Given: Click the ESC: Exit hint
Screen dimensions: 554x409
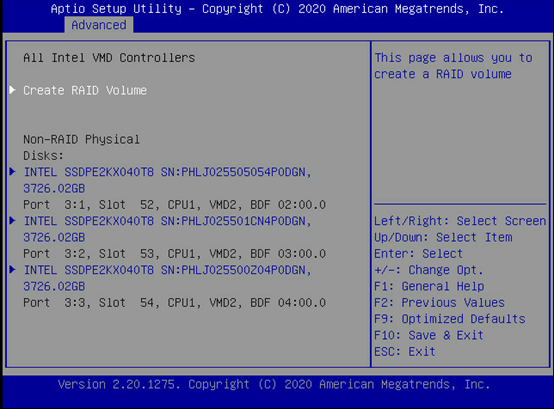Looking at the screenshot, I should (x=405, y=351).
